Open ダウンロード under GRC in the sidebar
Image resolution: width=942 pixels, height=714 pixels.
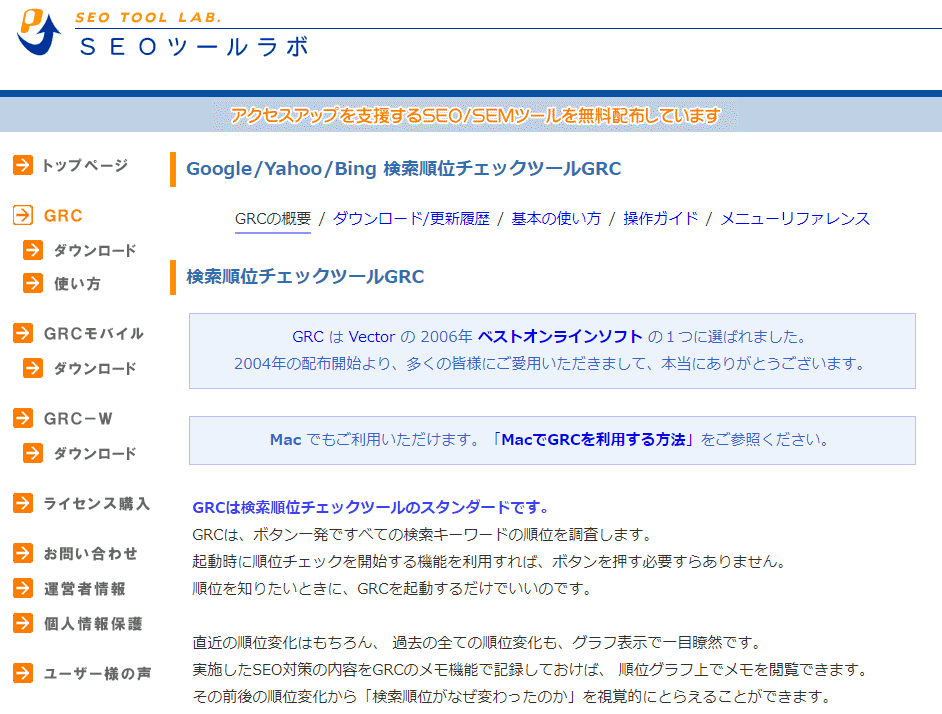pos(95,250)
